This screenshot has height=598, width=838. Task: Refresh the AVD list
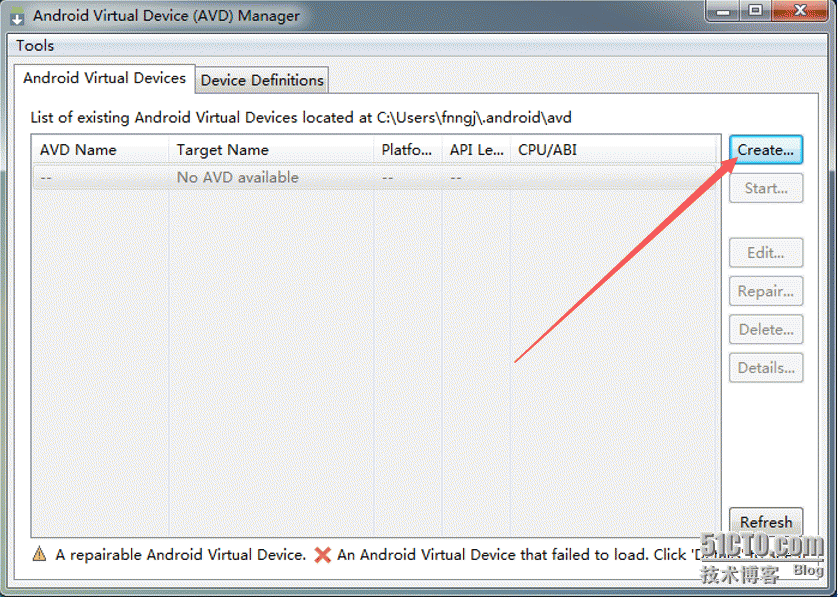pos(766,522)
